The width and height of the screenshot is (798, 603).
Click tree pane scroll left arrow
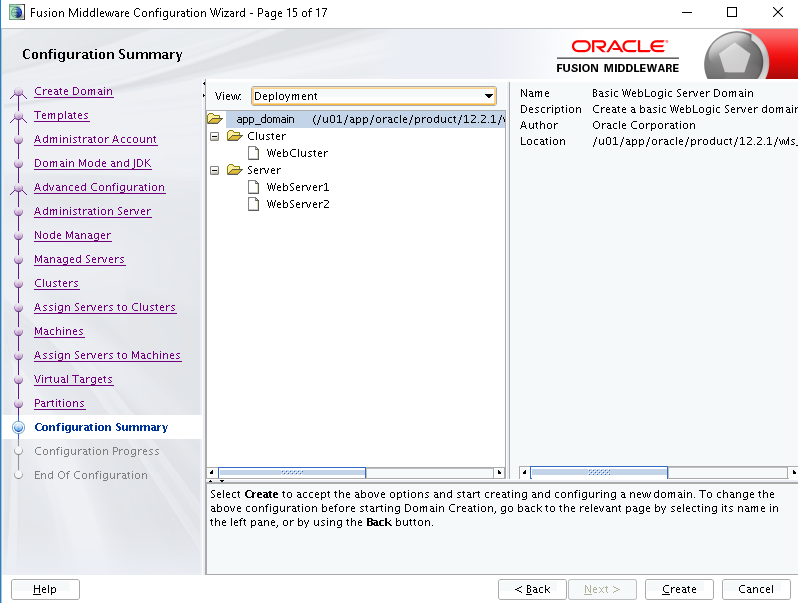(212, 472)
